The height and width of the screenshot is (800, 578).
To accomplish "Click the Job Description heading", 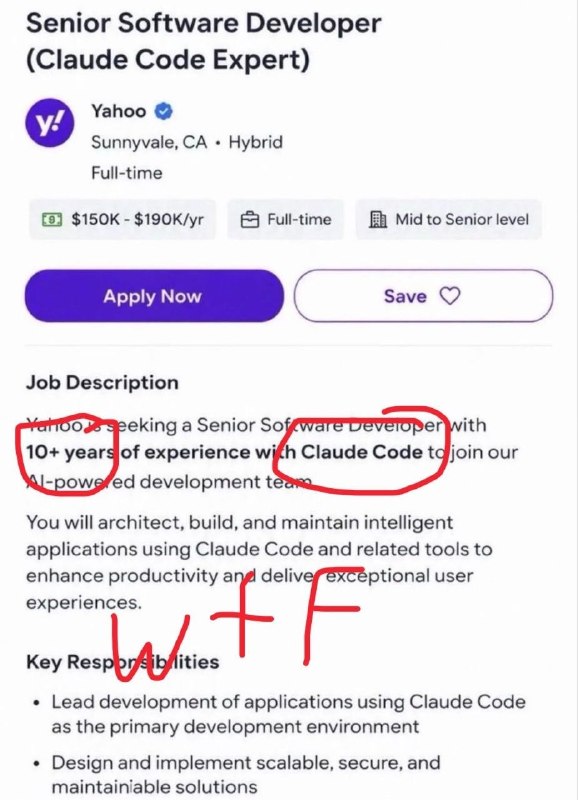I will [x=102, y=383].
